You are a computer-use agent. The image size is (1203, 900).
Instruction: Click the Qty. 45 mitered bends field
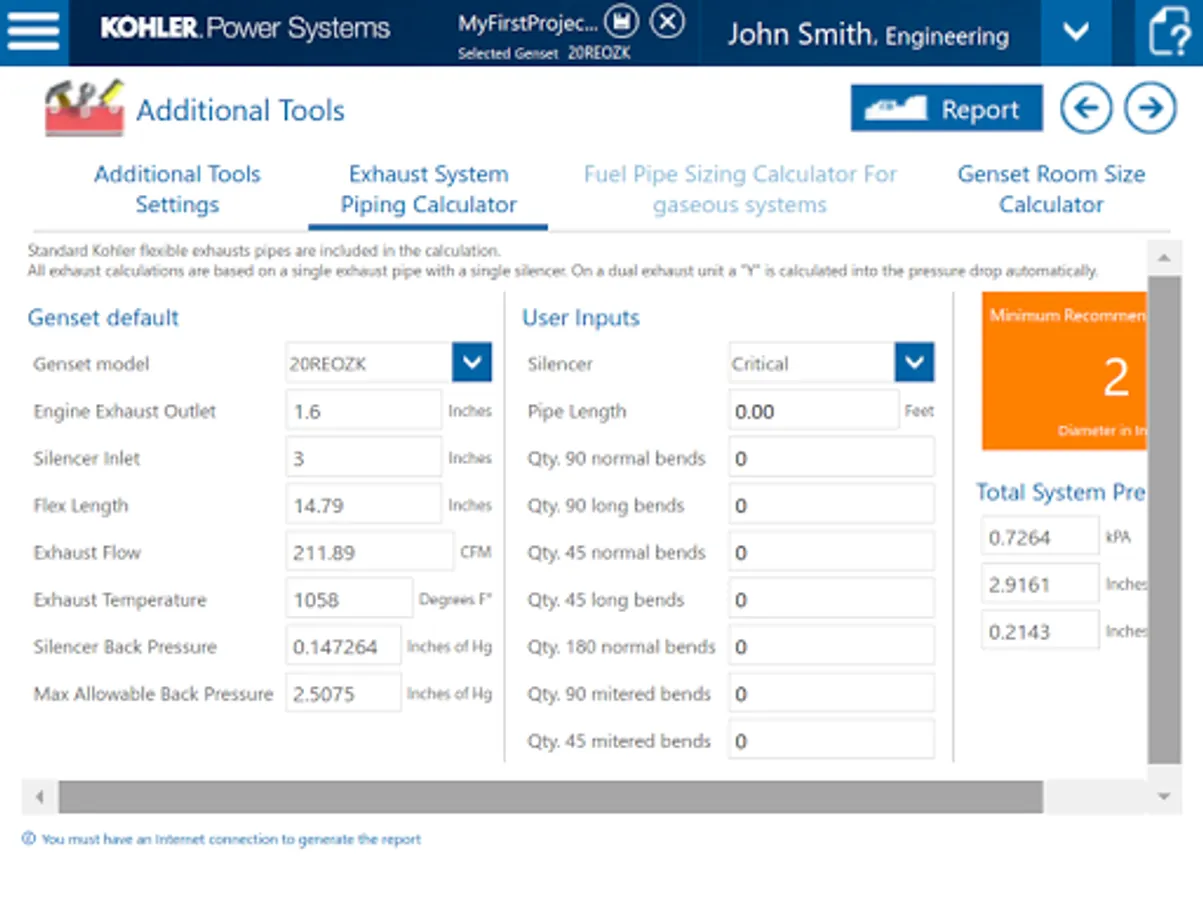tap(831, 741)
